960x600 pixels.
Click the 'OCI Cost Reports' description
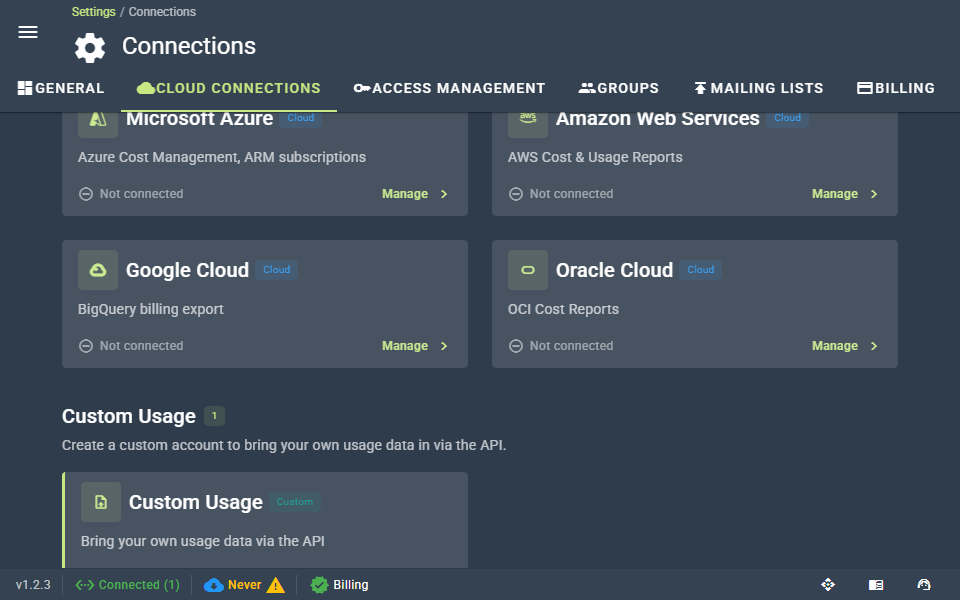(563, 309)
